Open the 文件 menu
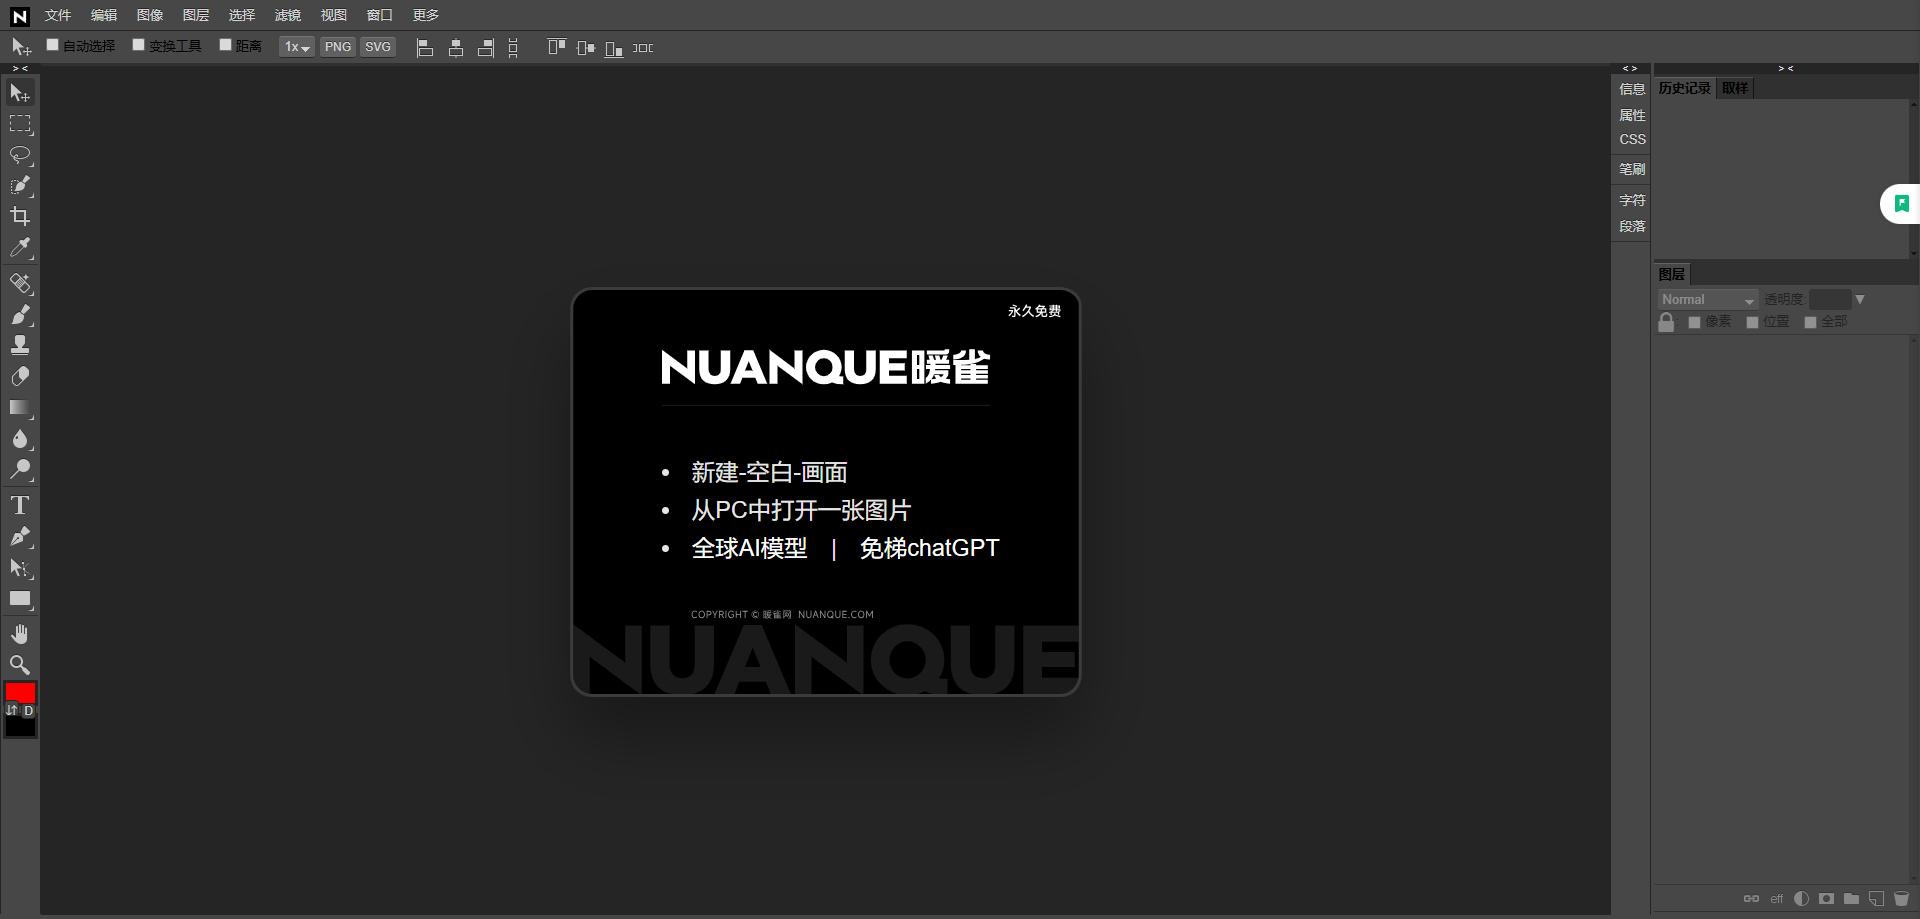This screenshot has width=1920, height=919. pyautogui.click(x=58, y=15)
